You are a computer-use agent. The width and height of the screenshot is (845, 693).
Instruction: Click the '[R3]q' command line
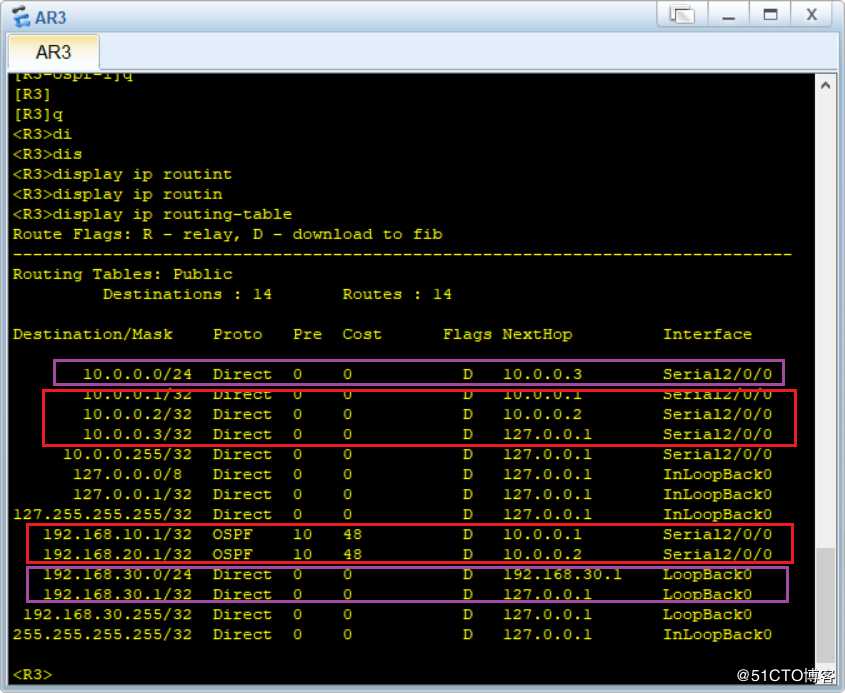click(38, 114)
